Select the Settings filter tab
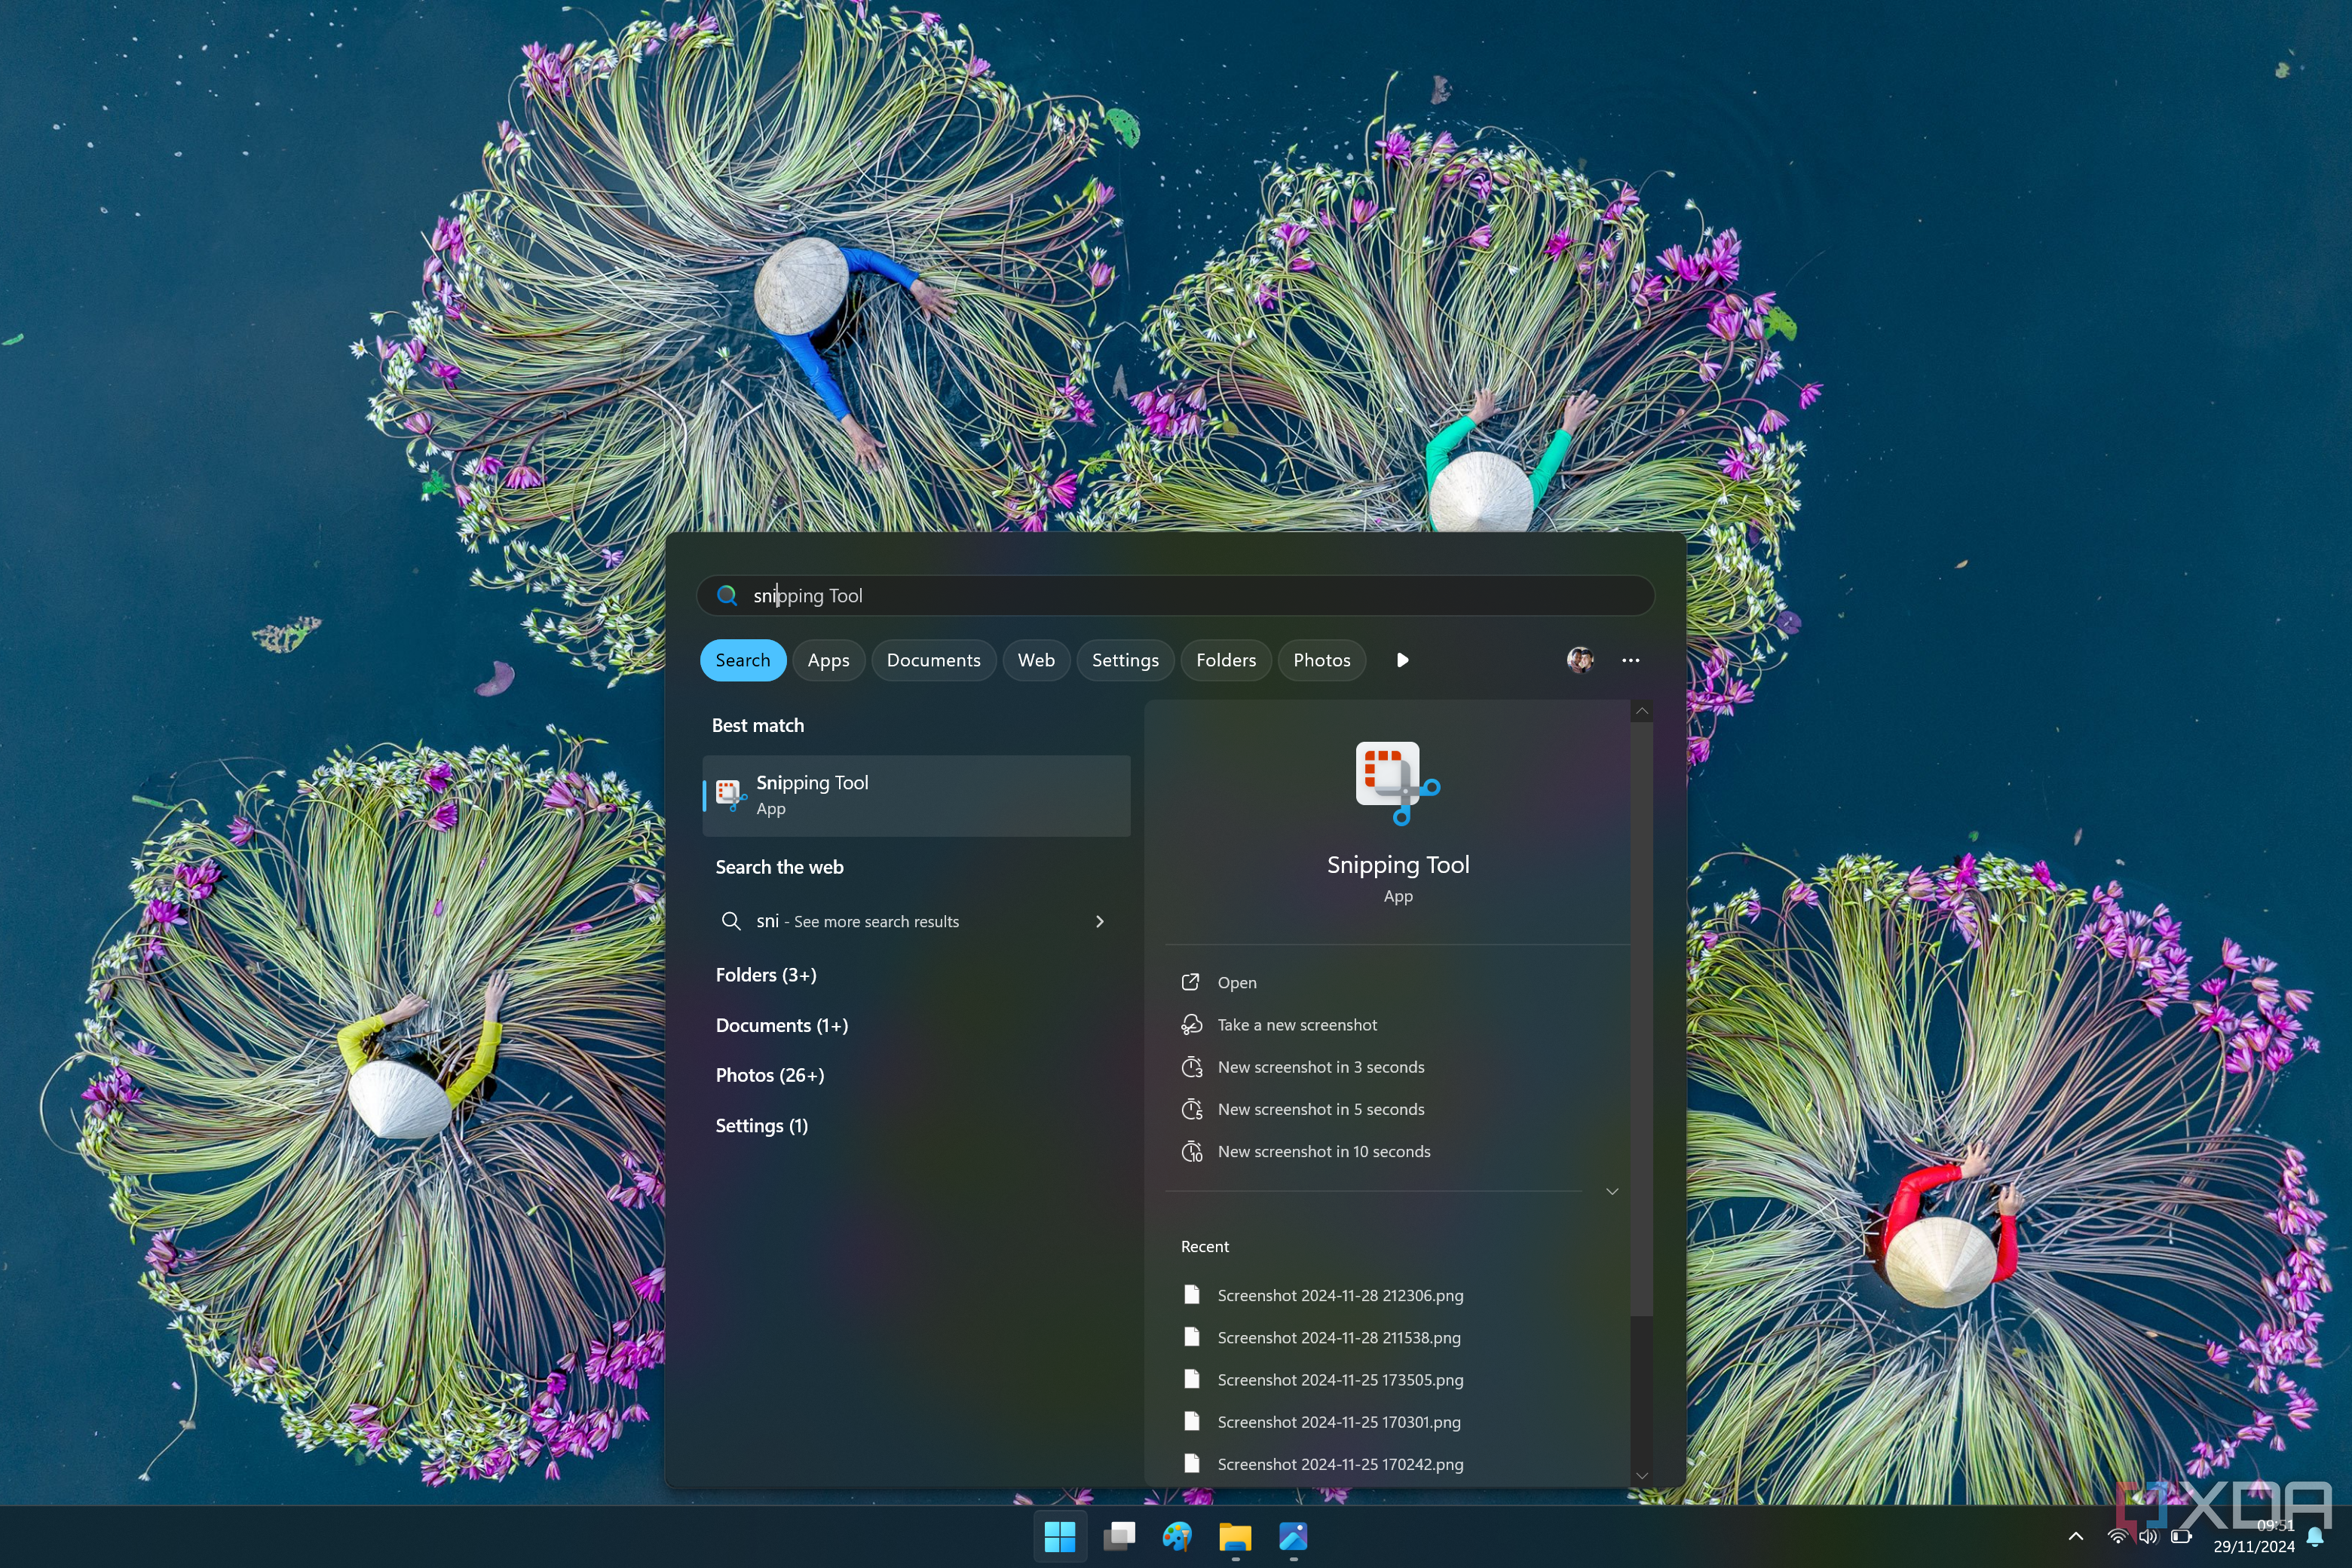This screenshot has height=1568, width=2352. point(1125,660)
